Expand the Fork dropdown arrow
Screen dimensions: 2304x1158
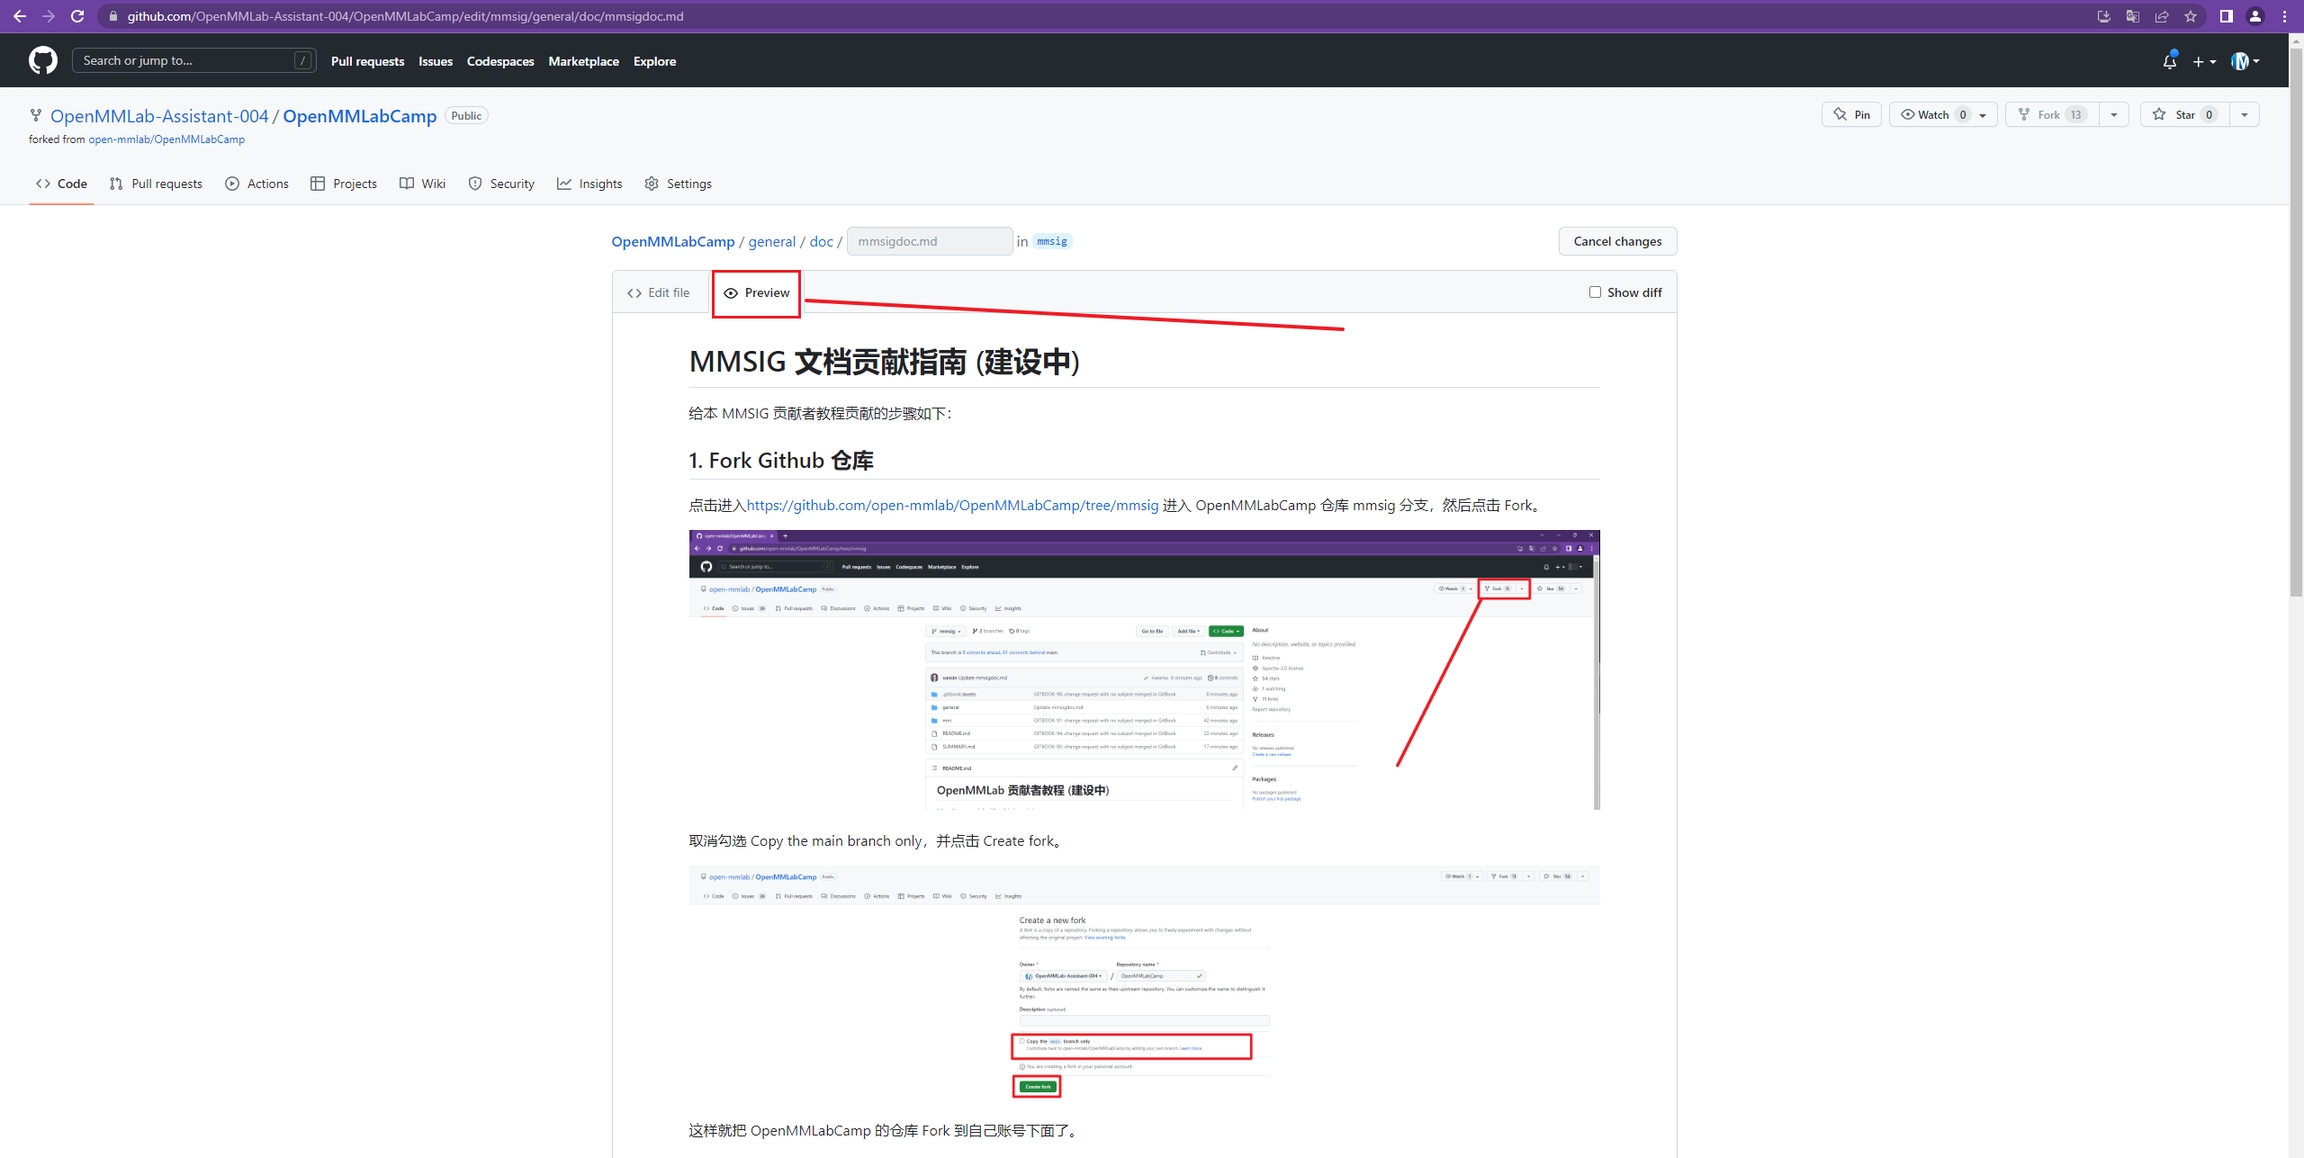point(2113,115)
